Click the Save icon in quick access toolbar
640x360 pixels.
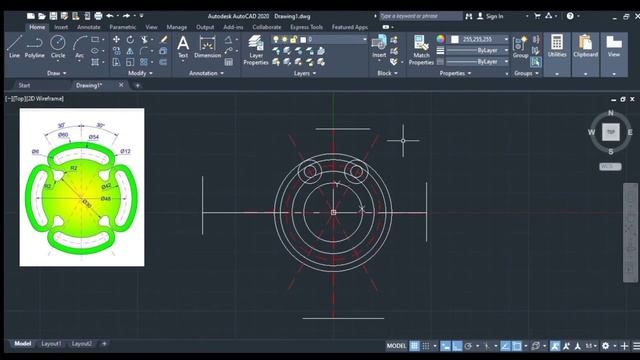(53, 16)
